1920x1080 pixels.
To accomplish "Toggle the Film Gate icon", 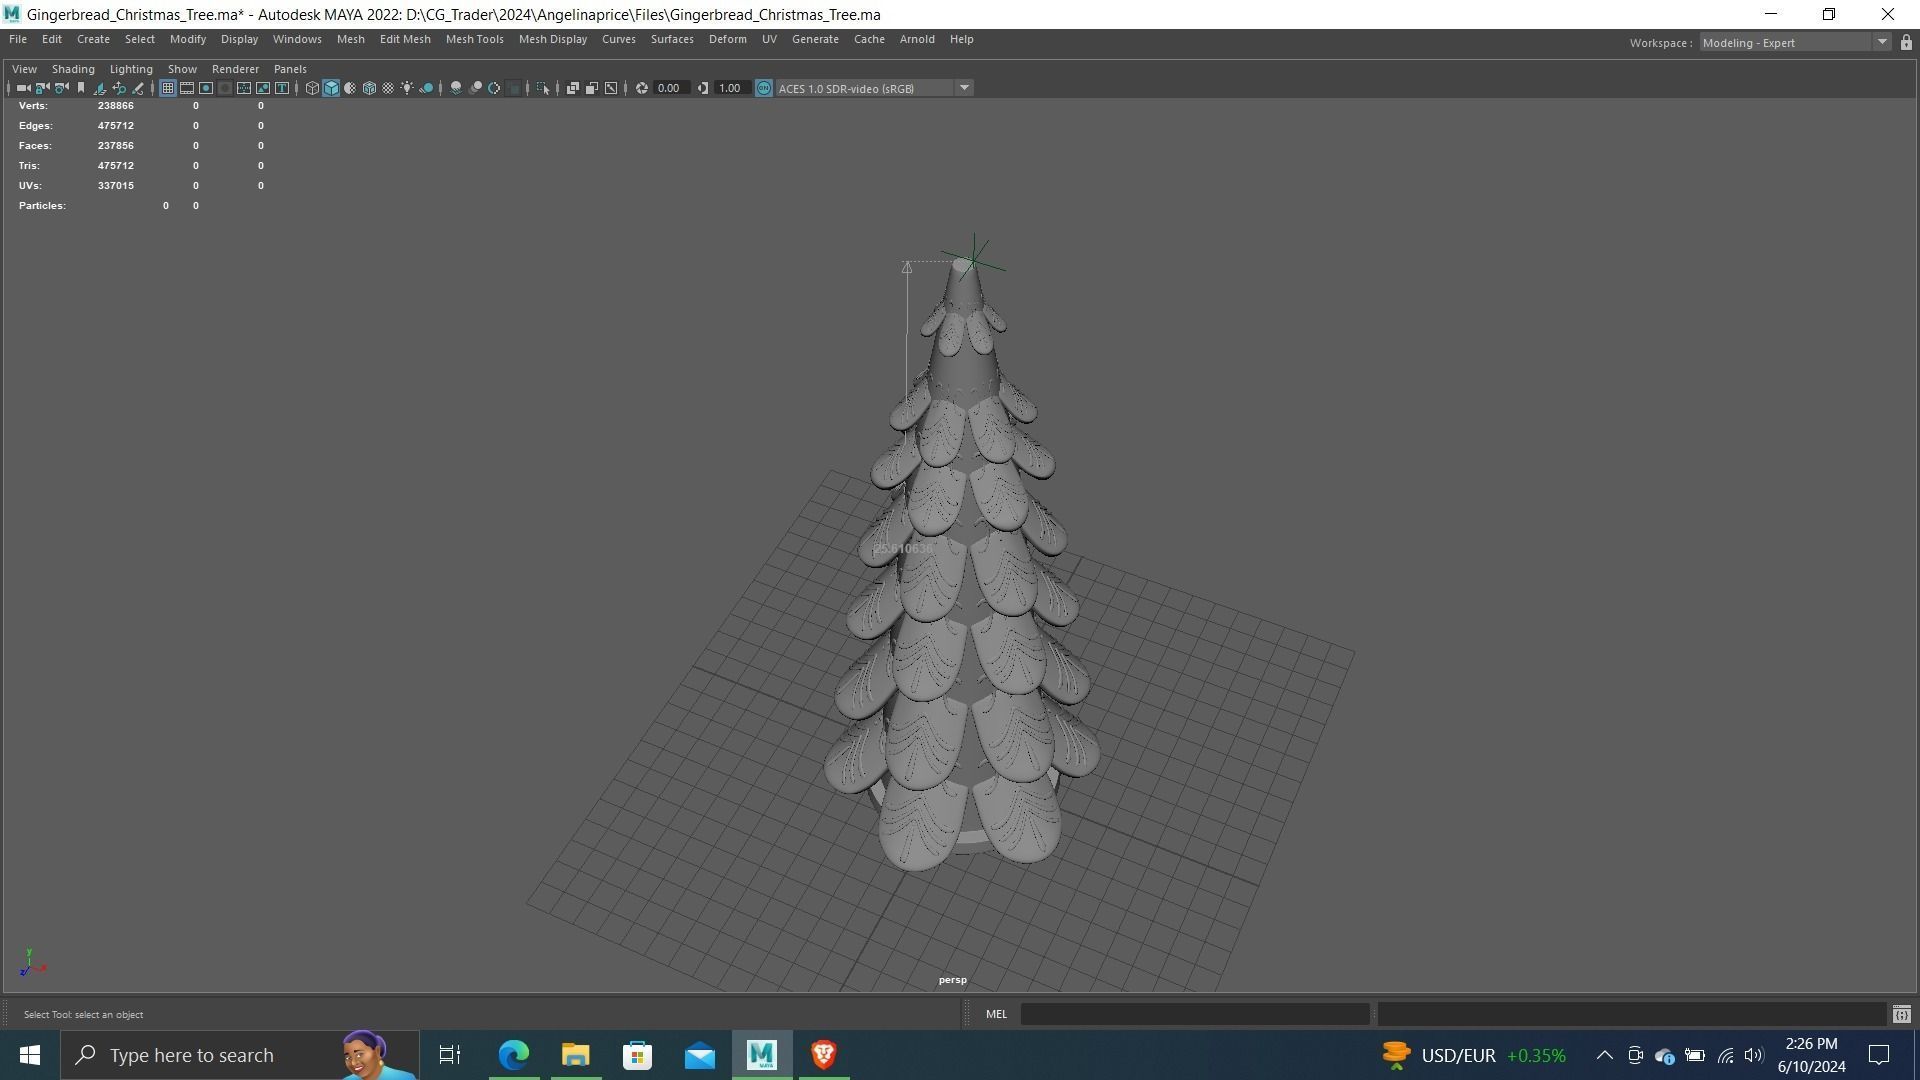I will [x=187, y=88].
